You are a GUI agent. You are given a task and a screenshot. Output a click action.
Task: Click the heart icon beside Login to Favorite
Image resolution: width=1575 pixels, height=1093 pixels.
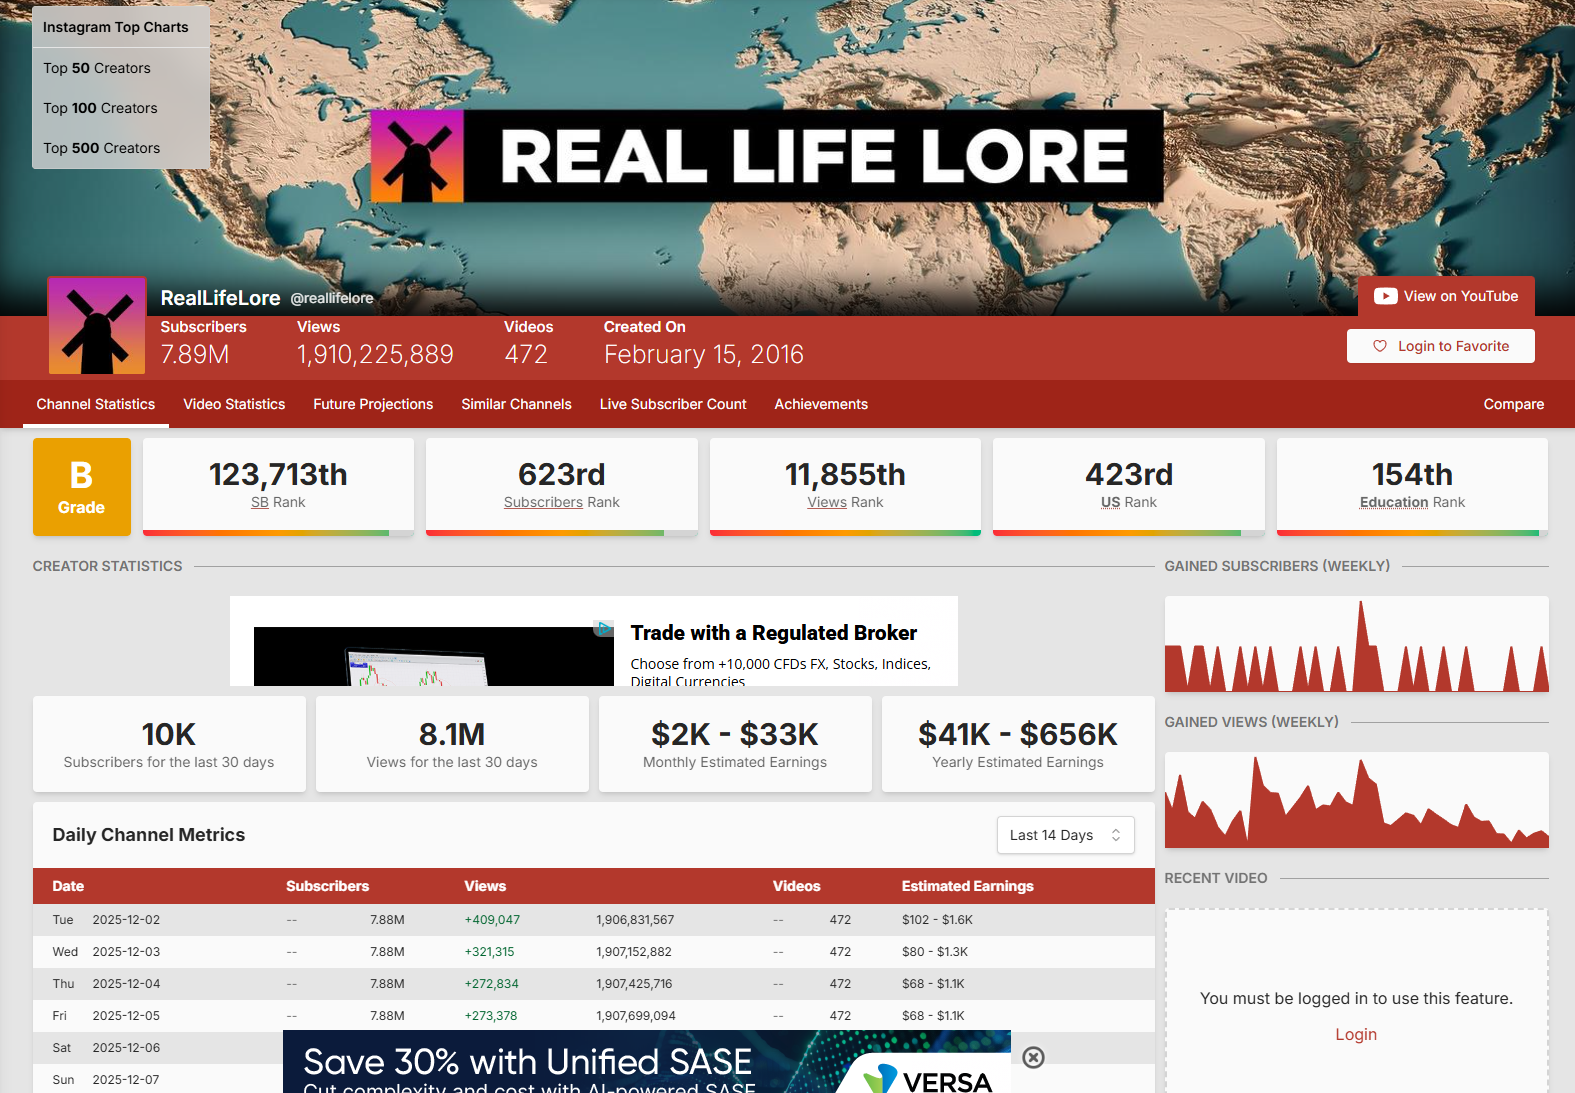[1380, 346]
